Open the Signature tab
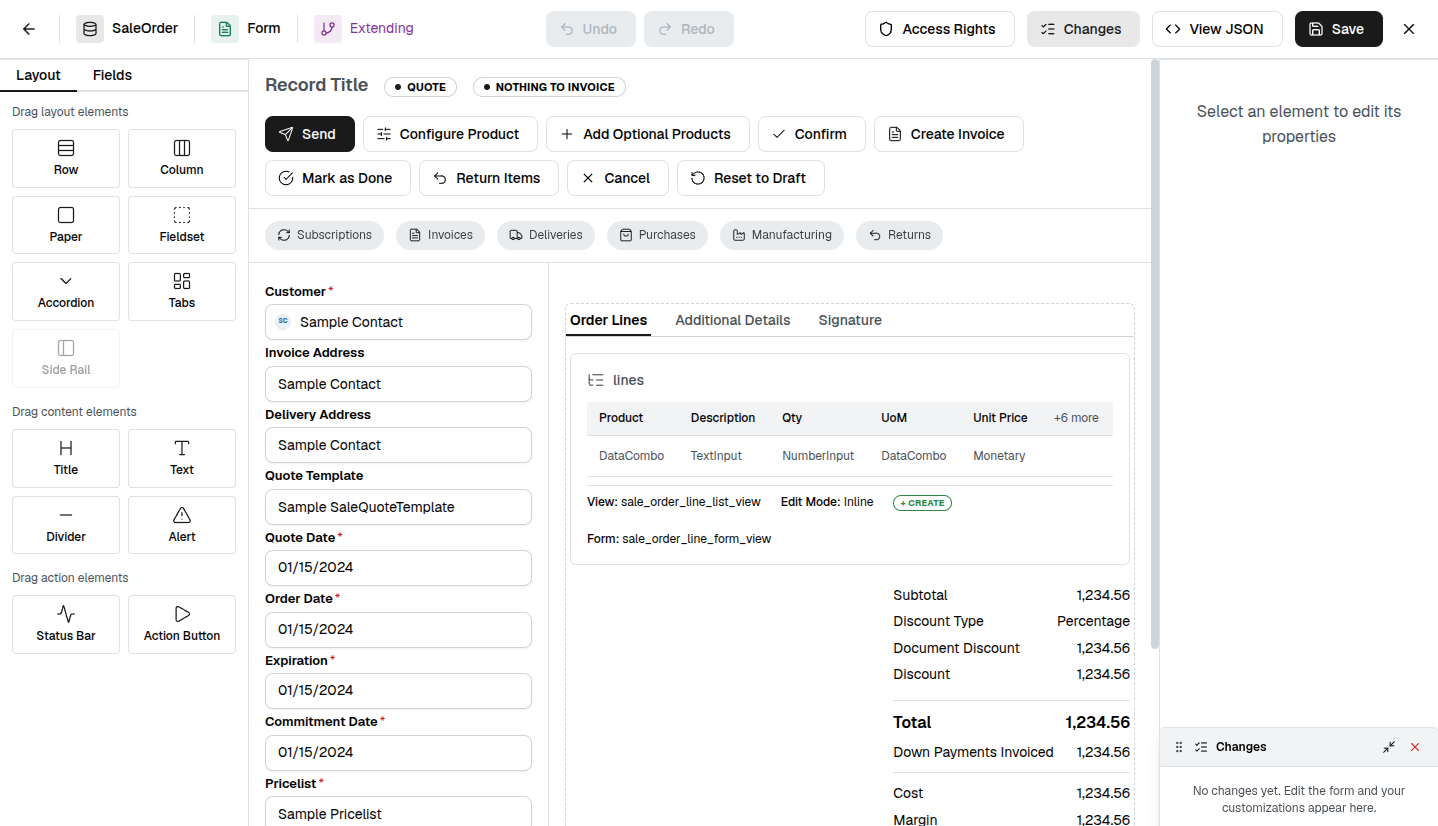Viewport: 1438px width, 826px height. 850,320
